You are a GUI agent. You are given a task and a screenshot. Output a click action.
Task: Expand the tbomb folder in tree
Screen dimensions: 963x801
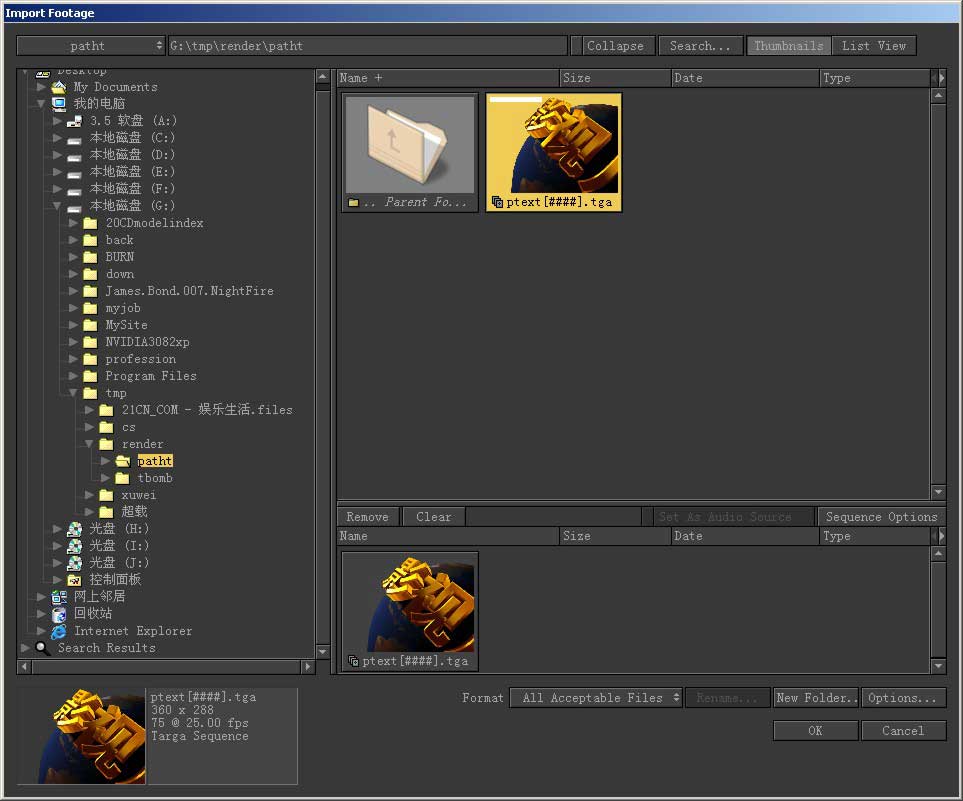tap(106, 478)
